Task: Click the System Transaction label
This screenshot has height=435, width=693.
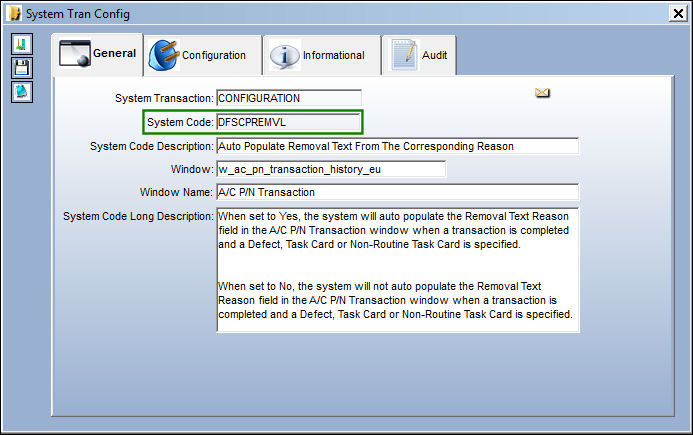Action: (x=164, y=98)
